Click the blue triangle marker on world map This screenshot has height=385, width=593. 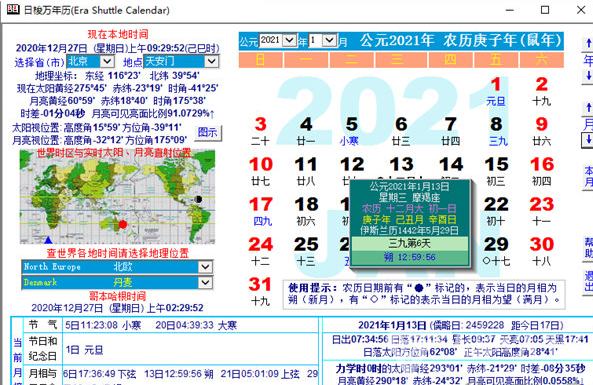coord(48,240)
